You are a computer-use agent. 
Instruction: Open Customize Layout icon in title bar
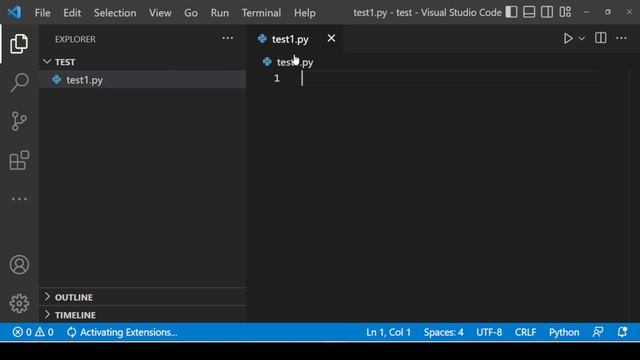click(565, 12)
